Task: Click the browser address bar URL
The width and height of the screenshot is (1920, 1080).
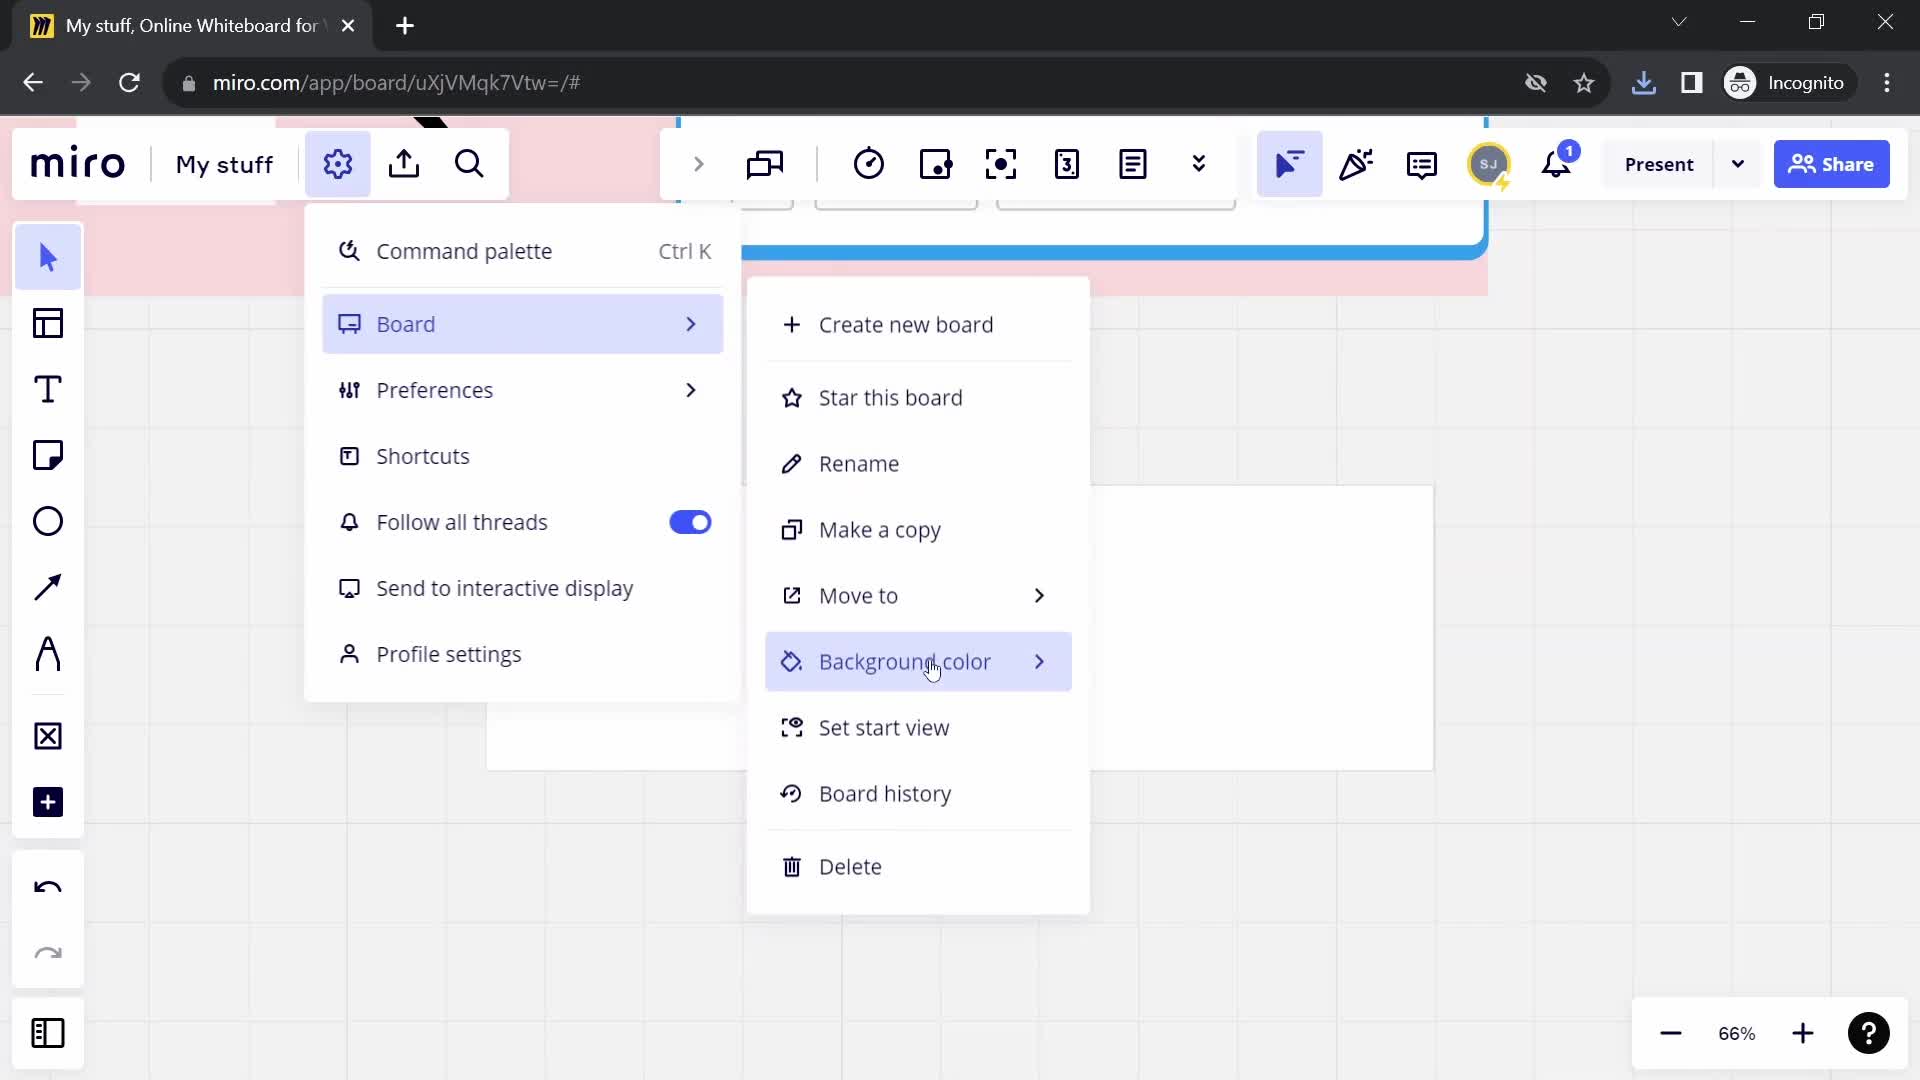Action: click(396, 83)
